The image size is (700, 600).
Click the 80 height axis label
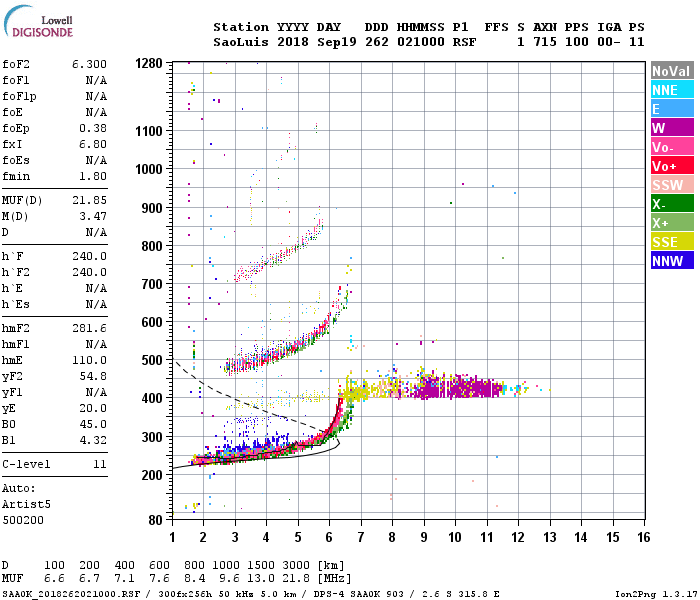155,520
